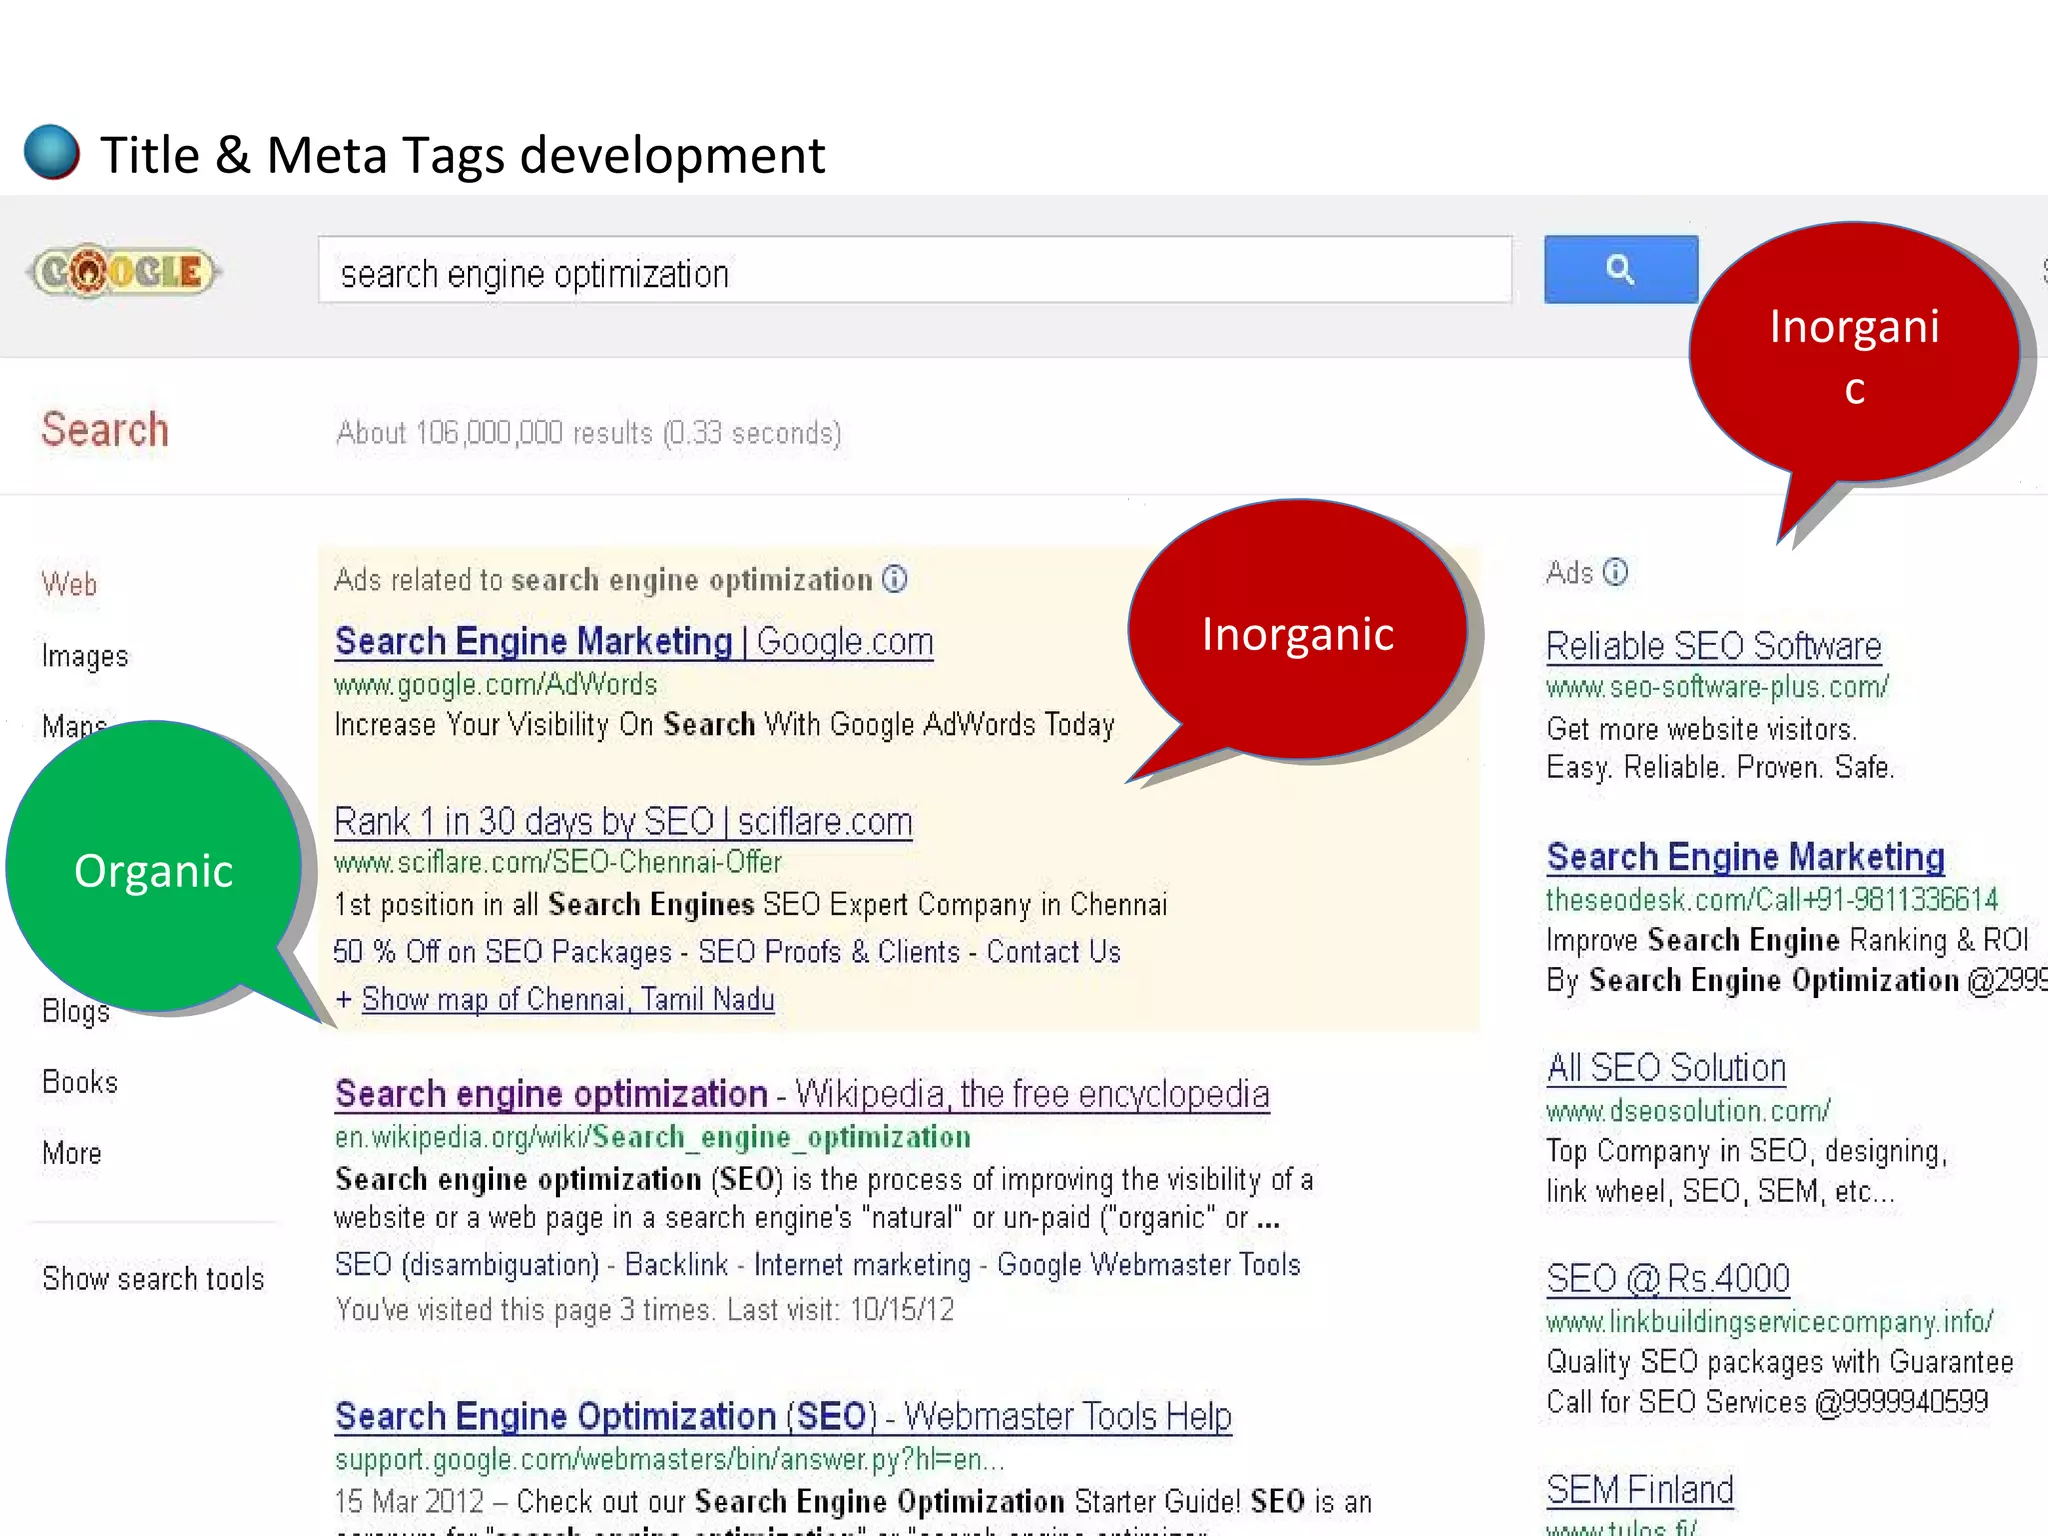Click '1st position in all Search Engines' description
The image size is (2048, 1536).
[751, 905]
